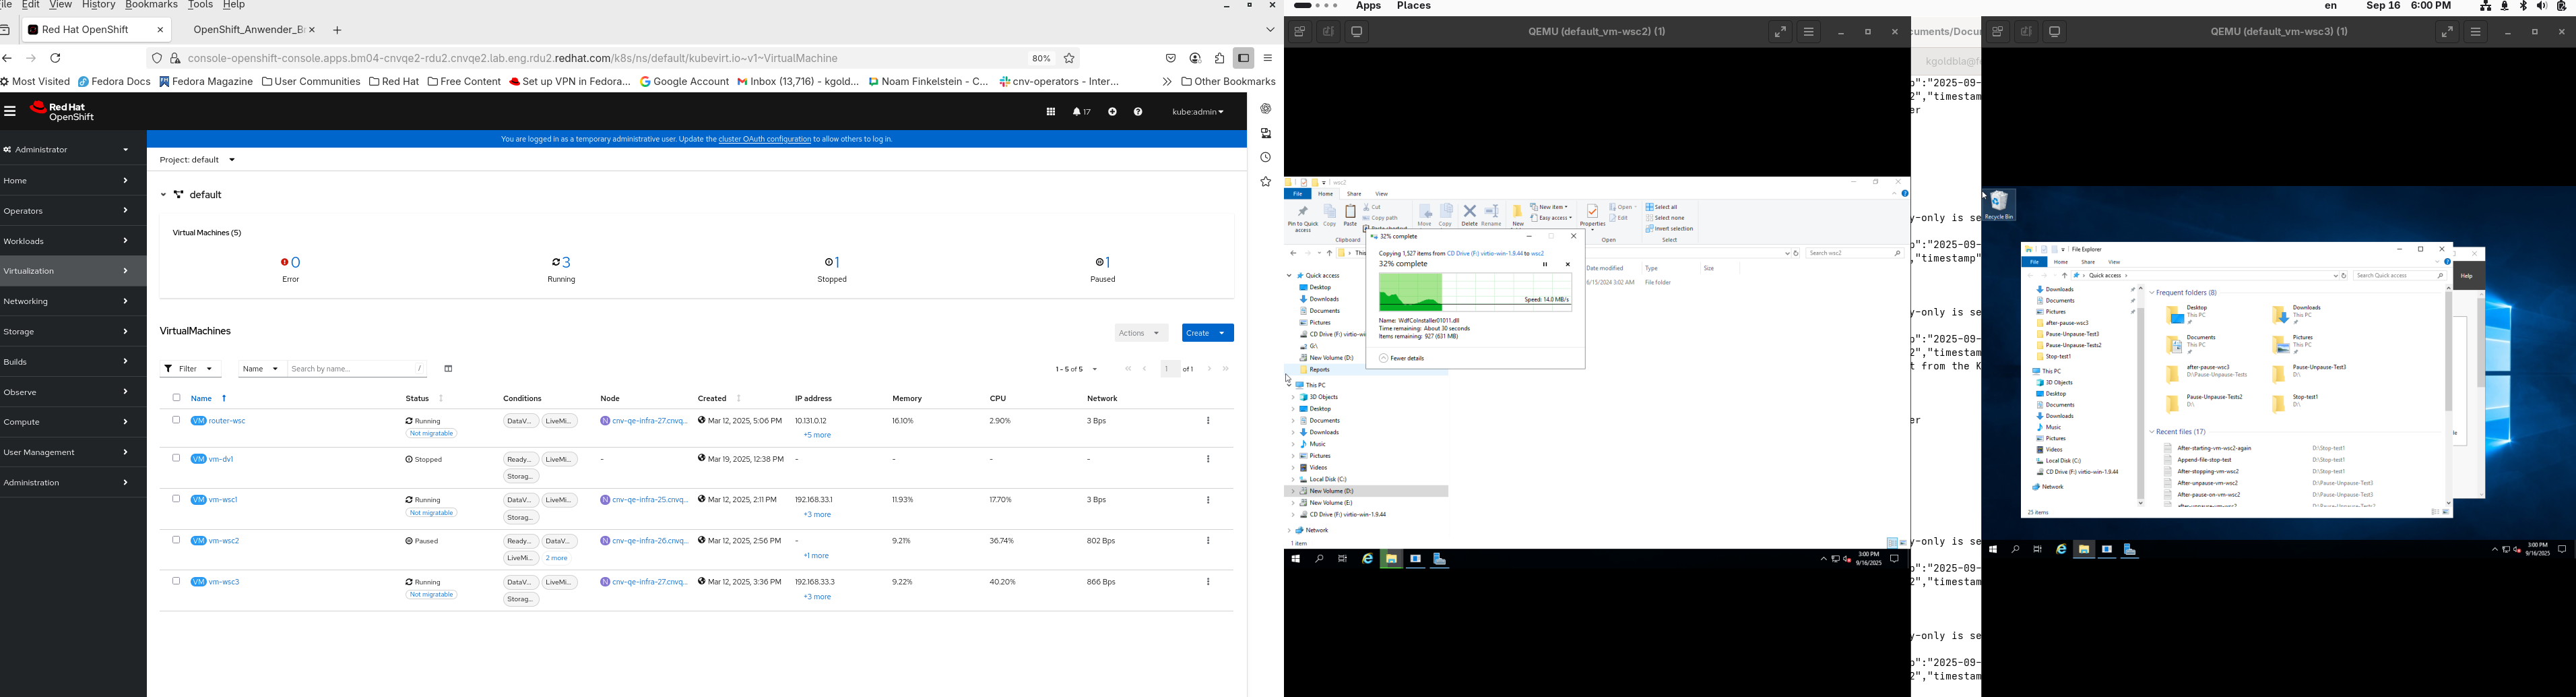The width and height of the screenshot is (2576, 697).
Task: Open the cluster OAuth configuration link
Action: [764, 140]
